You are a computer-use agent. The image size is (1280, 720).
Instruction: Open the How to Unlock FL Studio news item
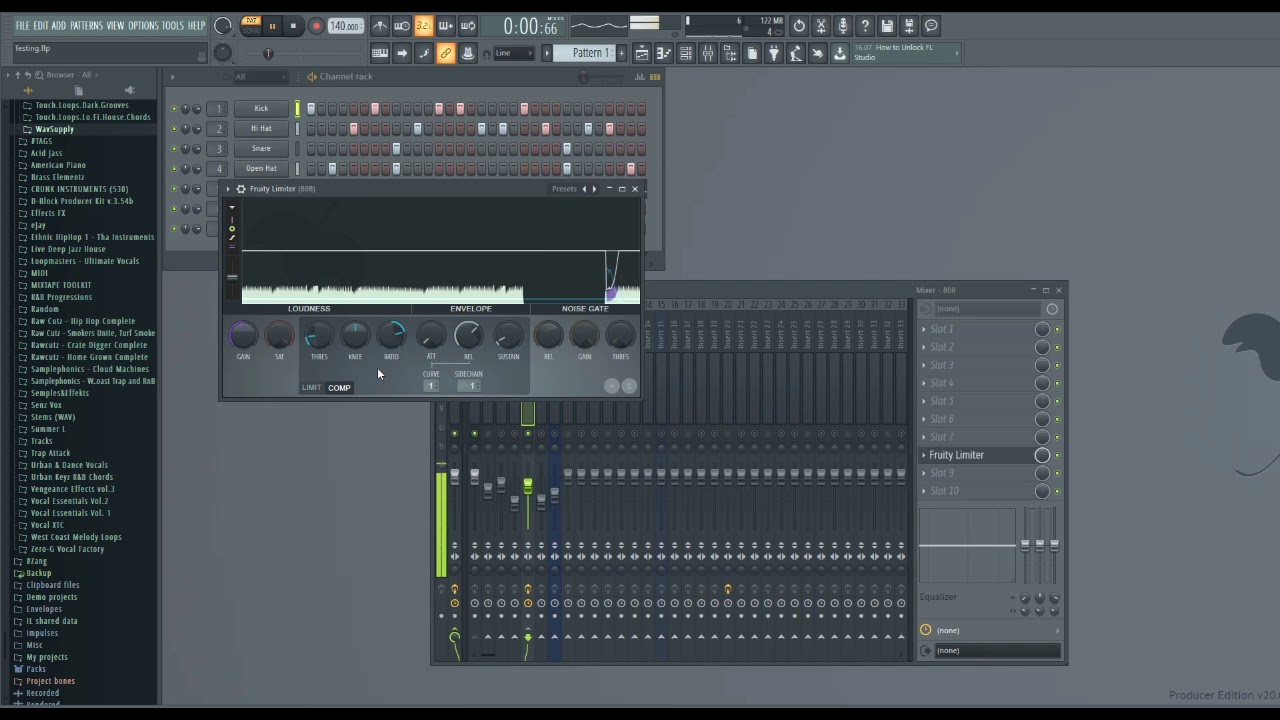[x=905, y=52]
